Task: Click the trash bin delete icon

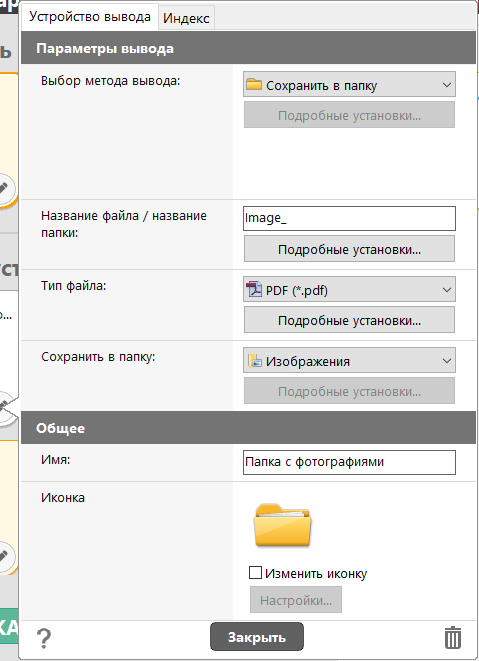Action: 452,637
